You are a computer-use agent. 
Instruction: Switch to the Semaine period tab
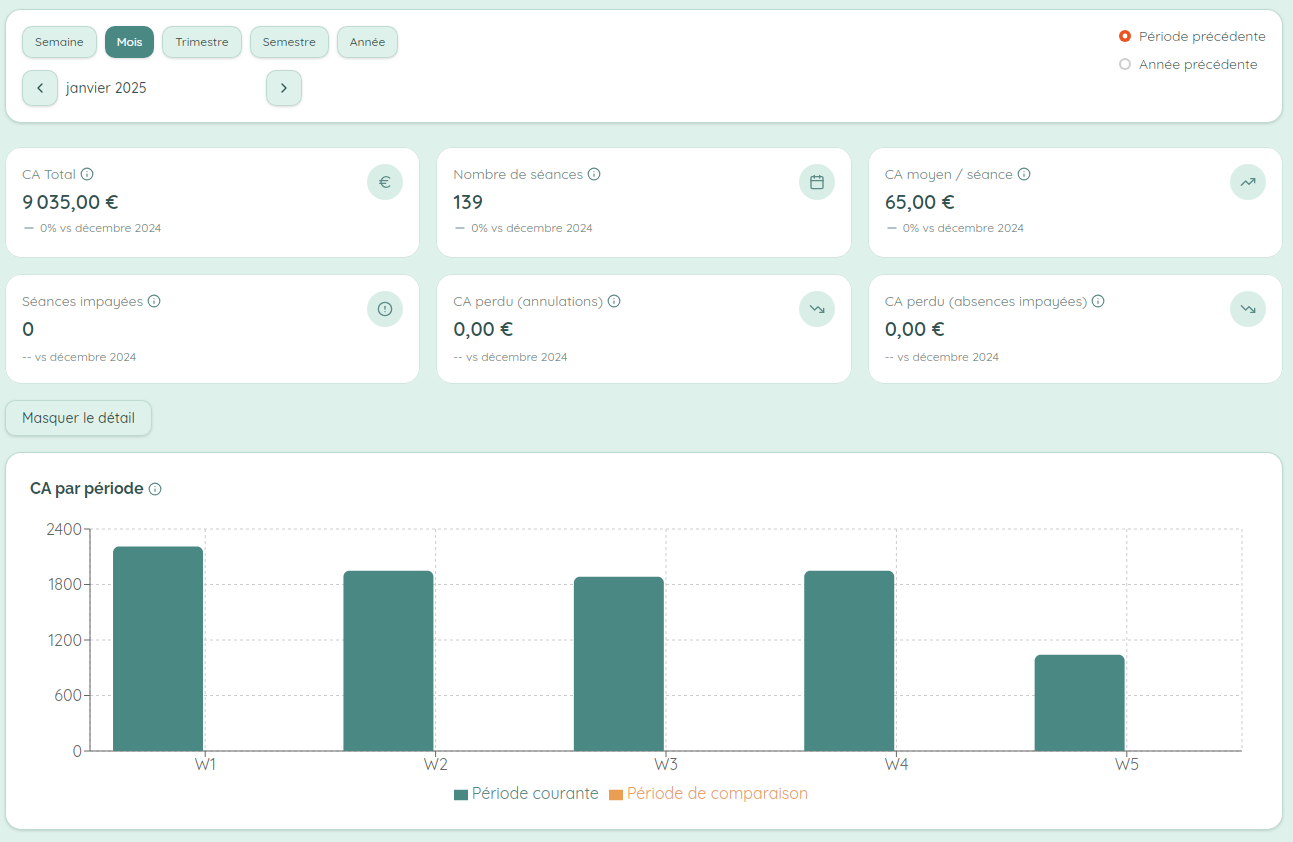coord(59,42)
